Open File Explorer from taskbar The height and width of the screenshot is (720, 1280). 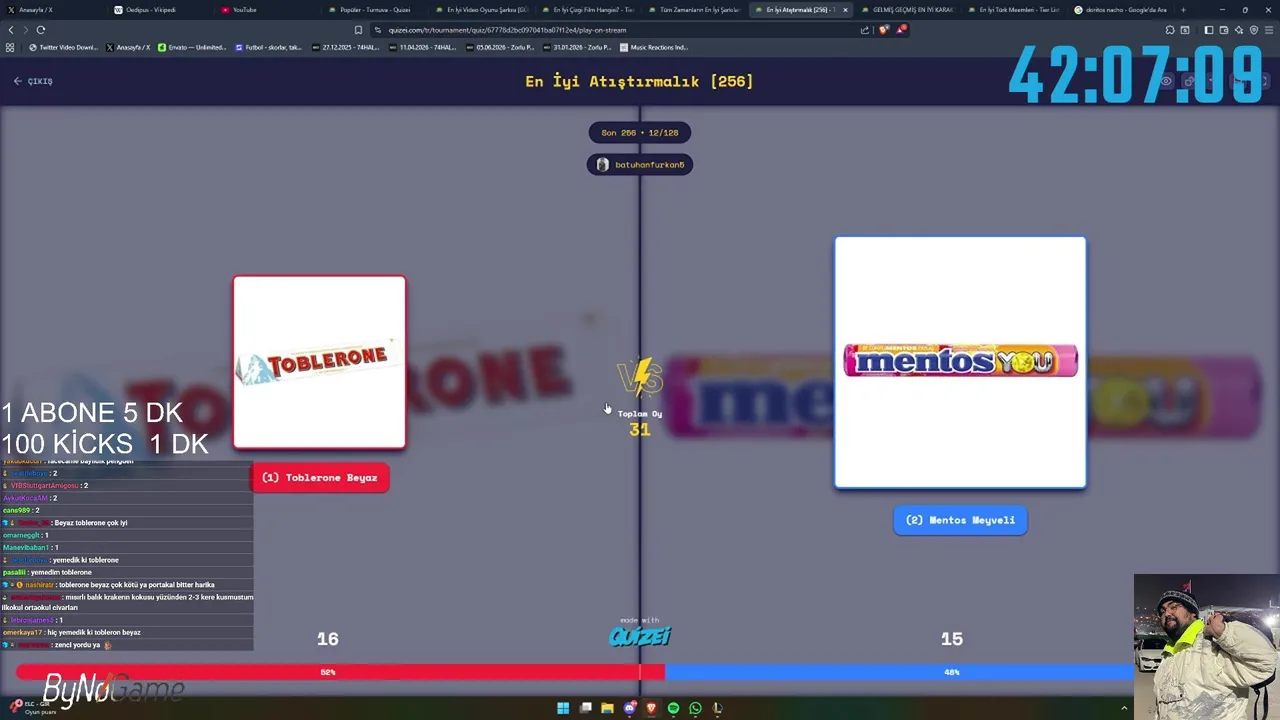tap(607, 708)
